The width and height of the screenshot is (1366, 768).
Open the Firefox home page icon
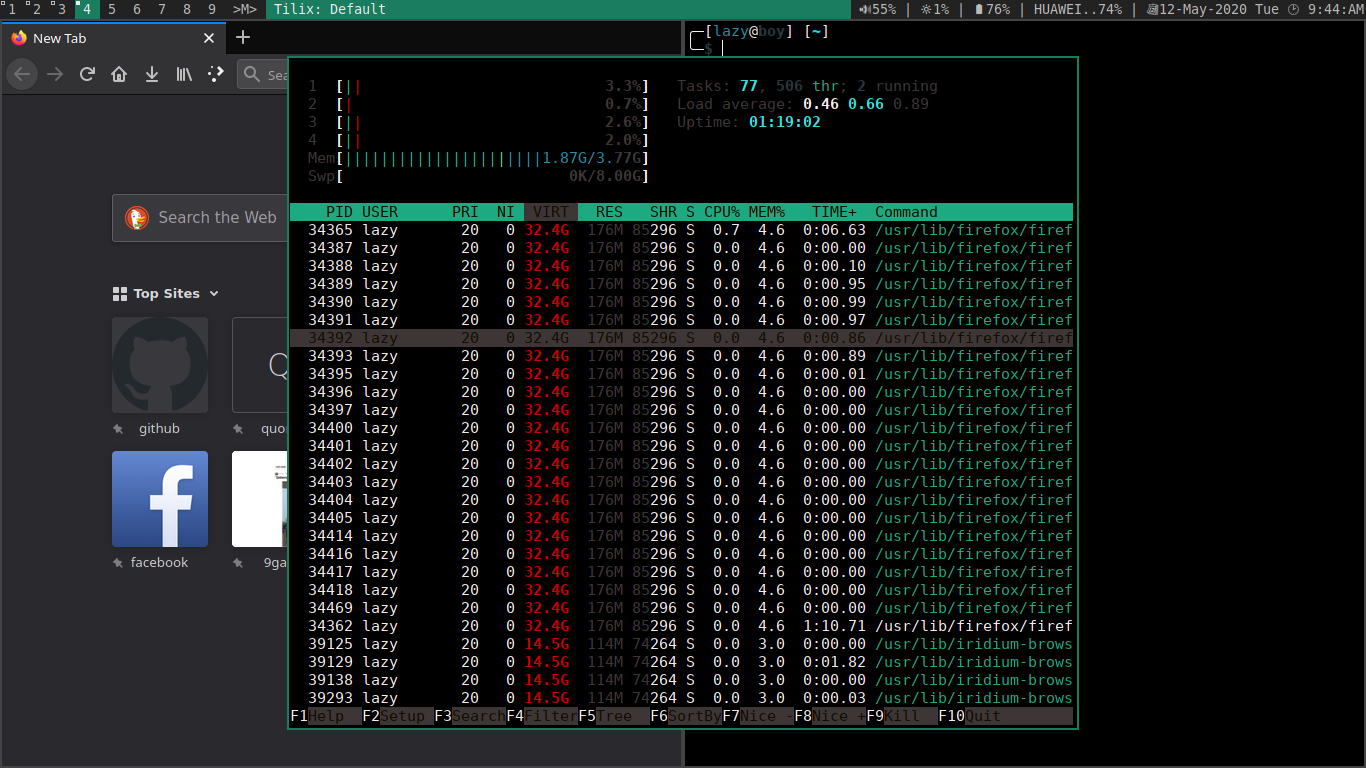click(x=119, y=74)
